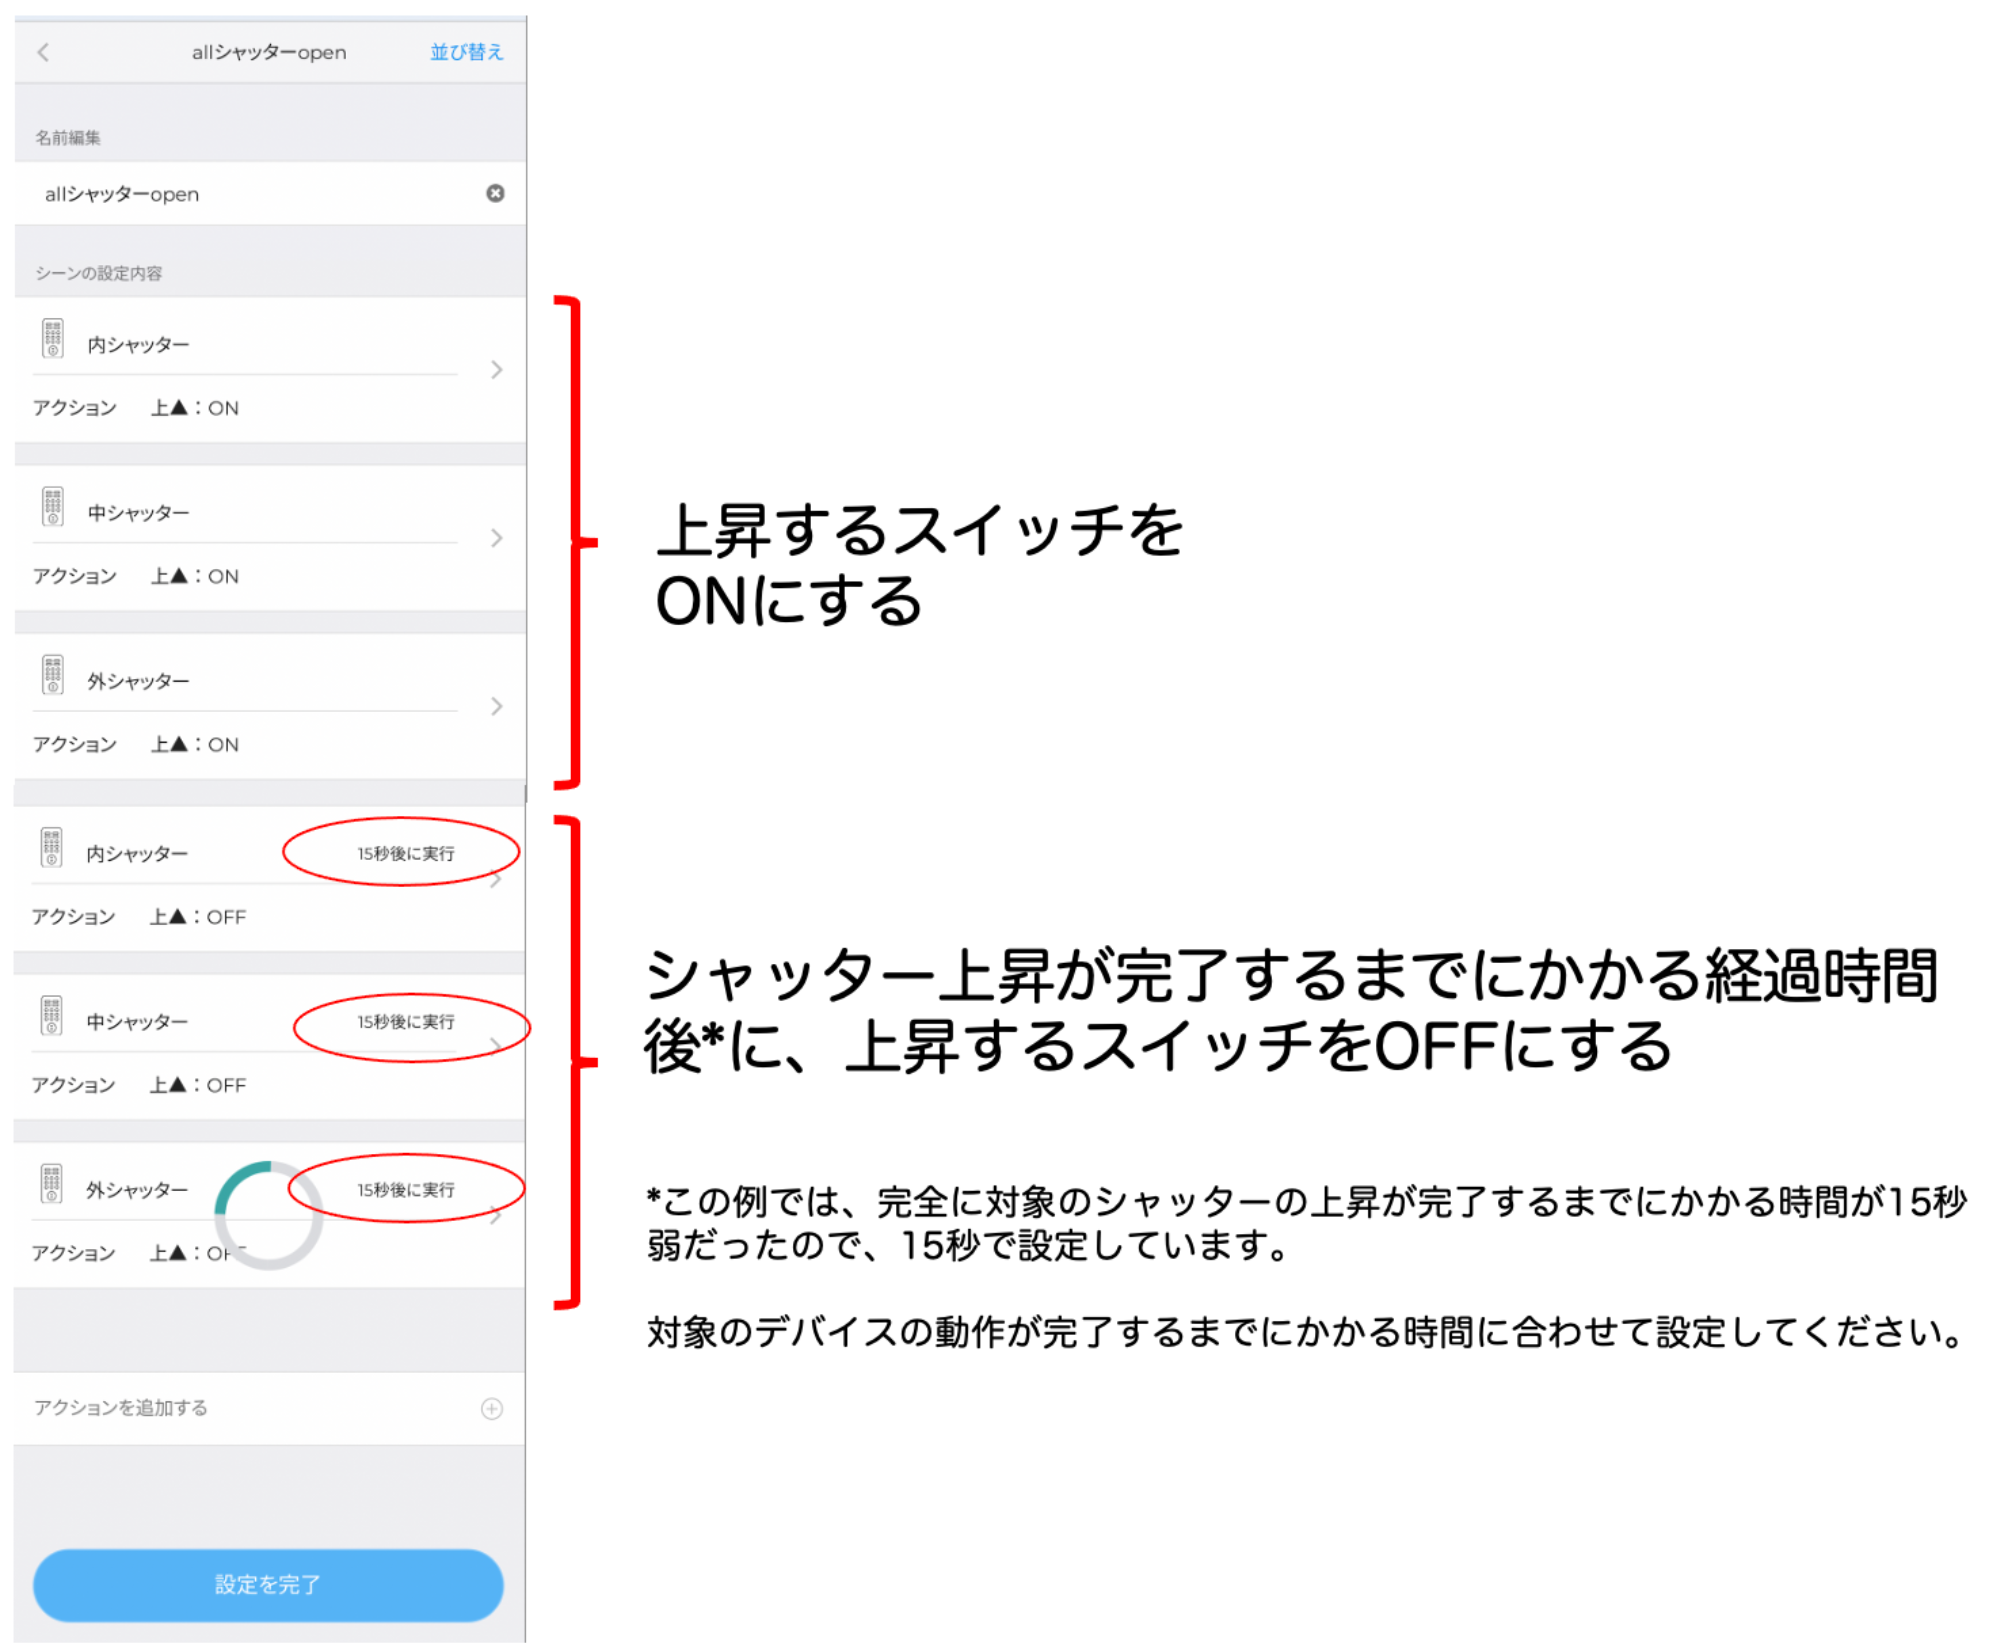Tap the scene name field allシャッターopen
2001x1650 pixels.
[x=122, y=194]
